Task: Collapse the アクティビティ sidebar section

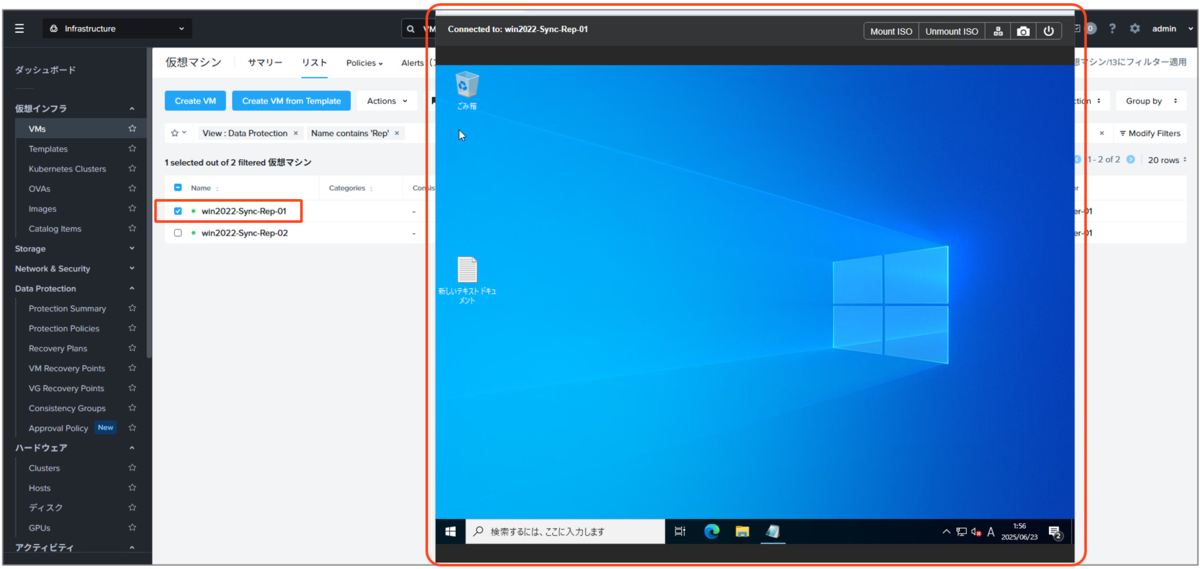Action: [132, 548]
